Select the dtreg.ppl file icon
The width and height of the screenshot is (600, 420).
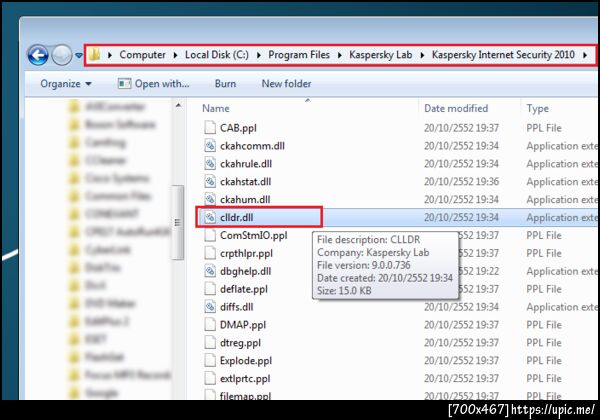click(210, 342)
